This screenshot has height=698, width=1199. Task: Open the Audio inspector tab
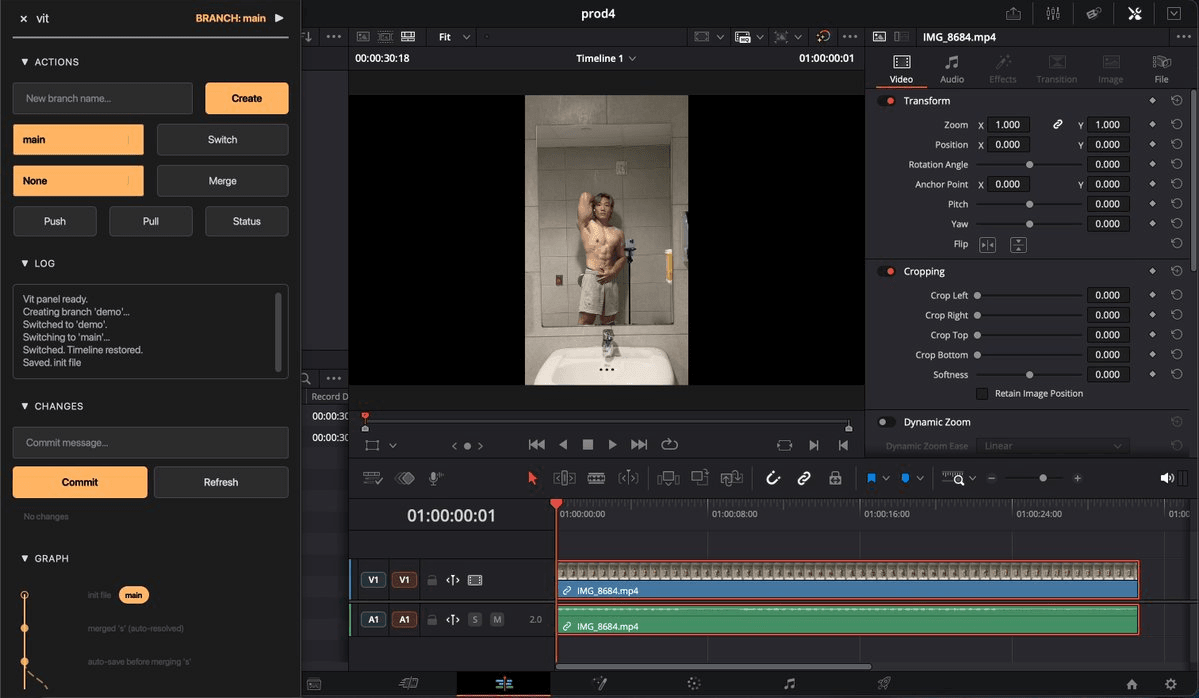[952, 69]
